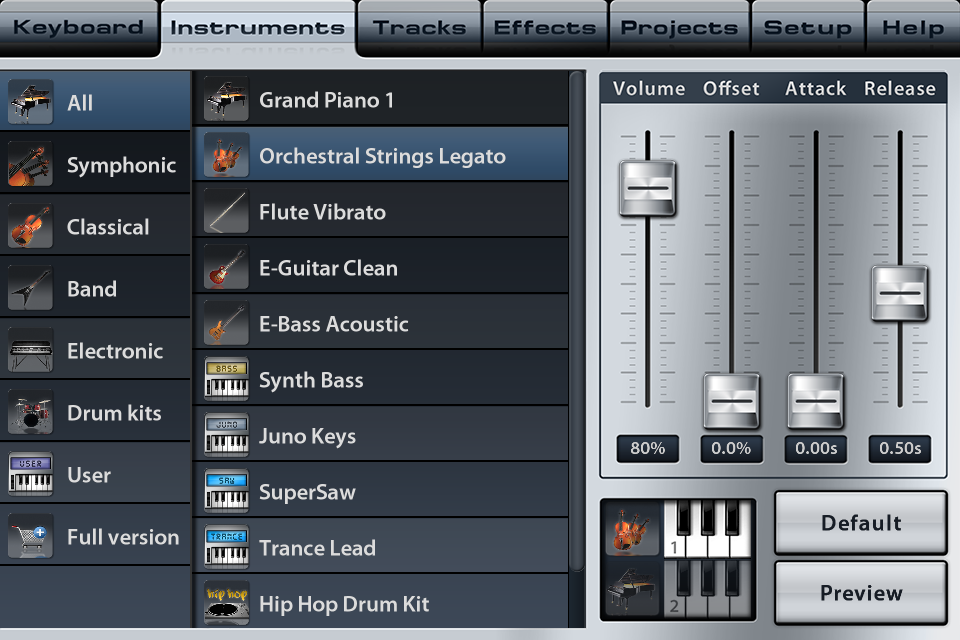Click the Hip Hop Drum Kit icon

pos(226,603)
